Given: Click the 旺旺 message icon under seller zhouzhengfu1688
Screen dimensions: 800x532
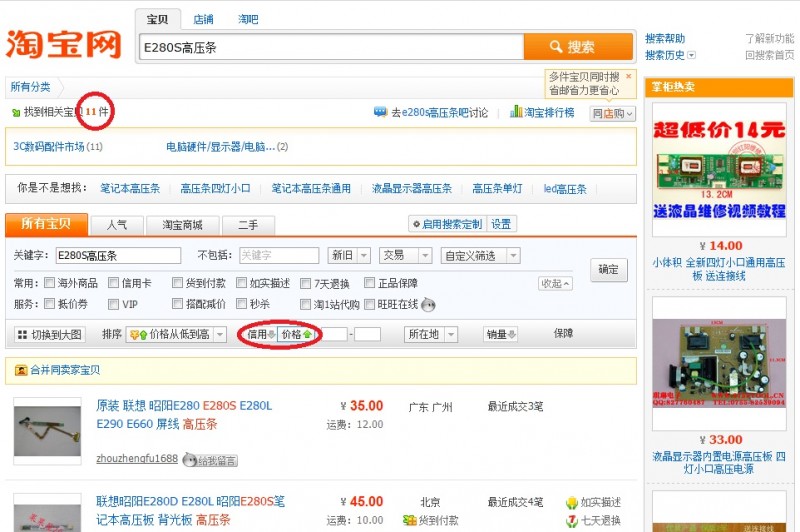Looking at the screenshot, I should pos(189,460).
